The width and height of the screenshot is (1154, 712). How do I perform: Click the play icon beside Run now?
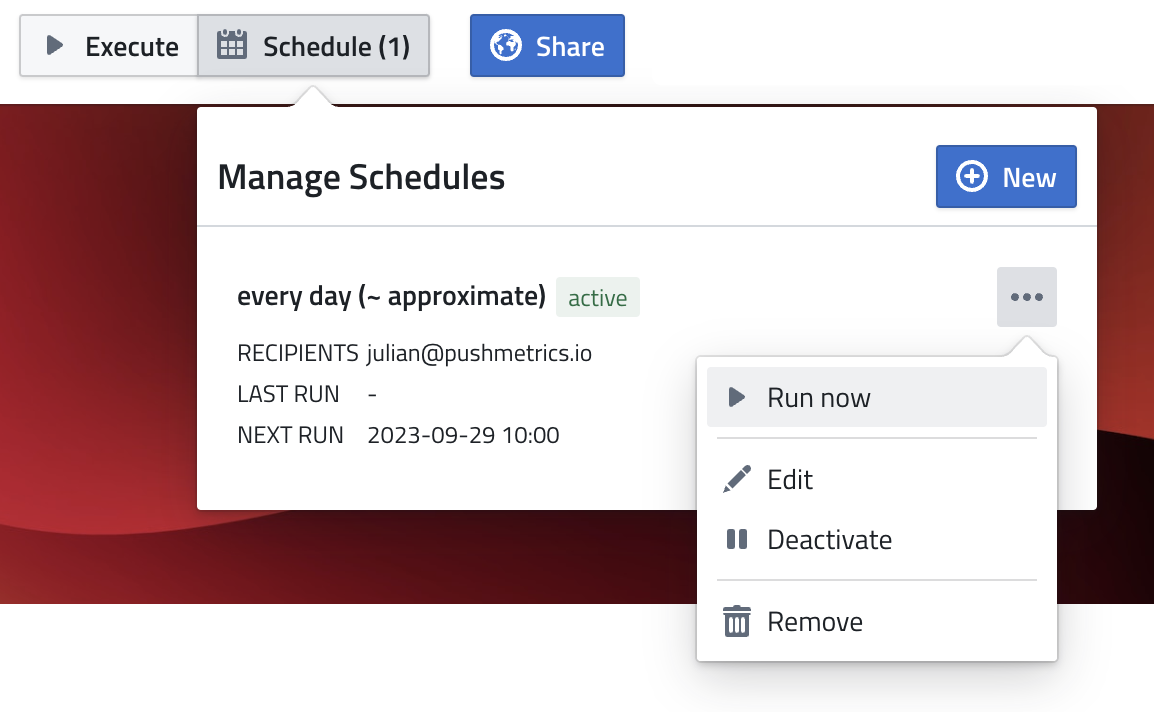point(736,396)
